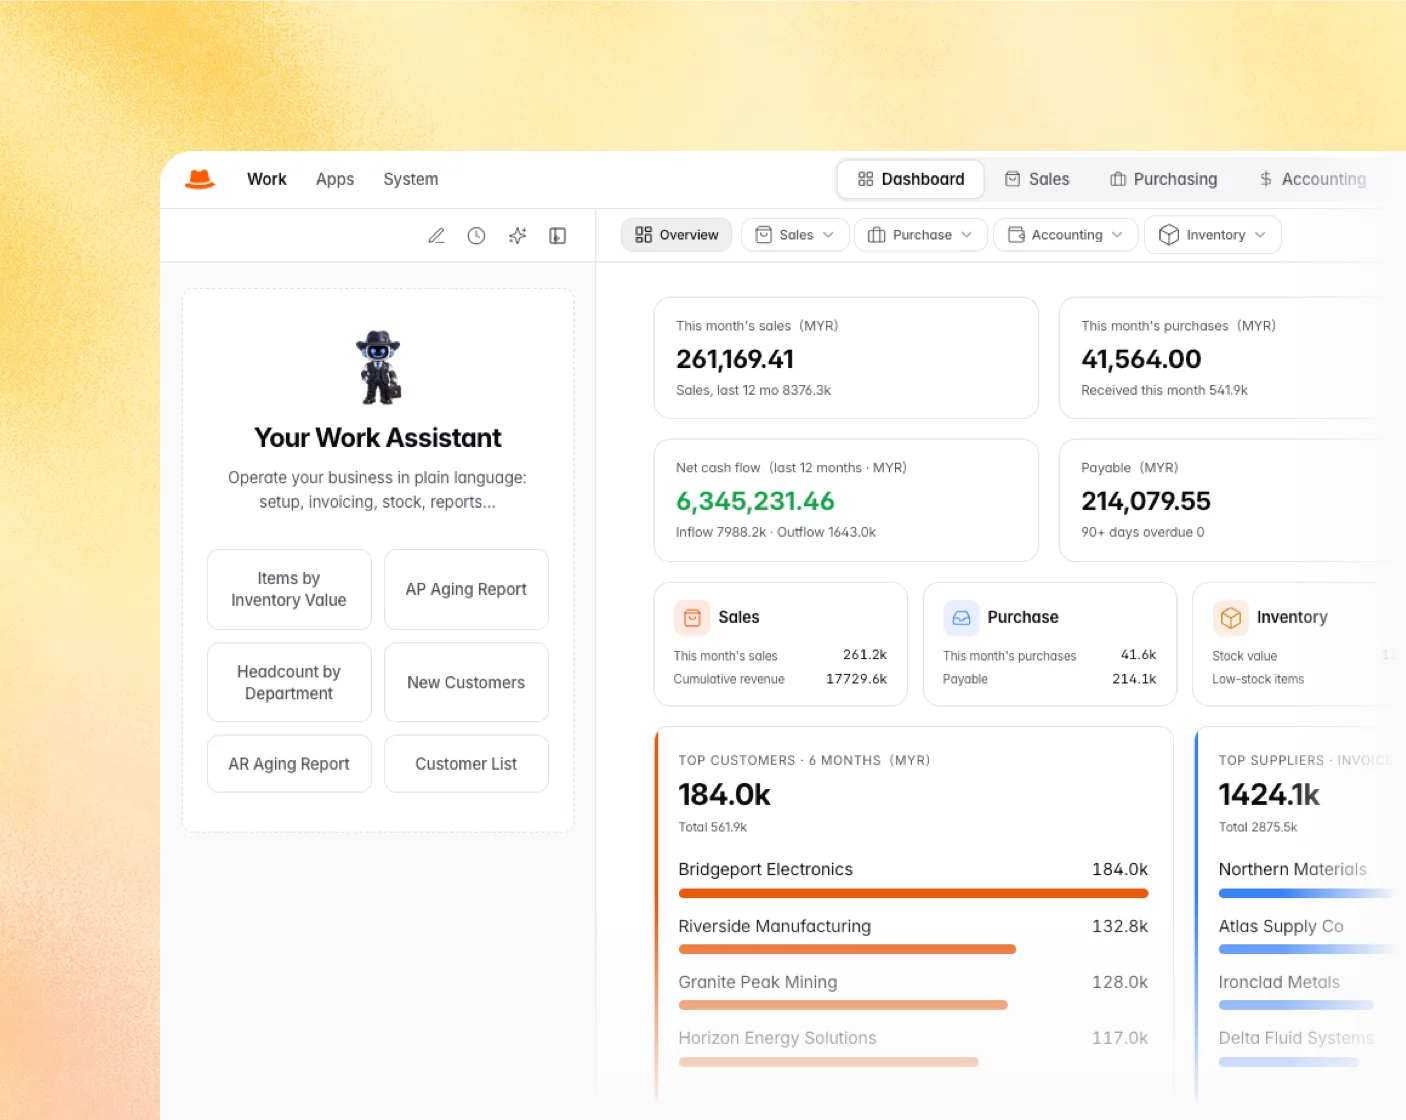1406x1120 pixels.
Task: Click the orange hat app logo
Action: click(200, 179)
